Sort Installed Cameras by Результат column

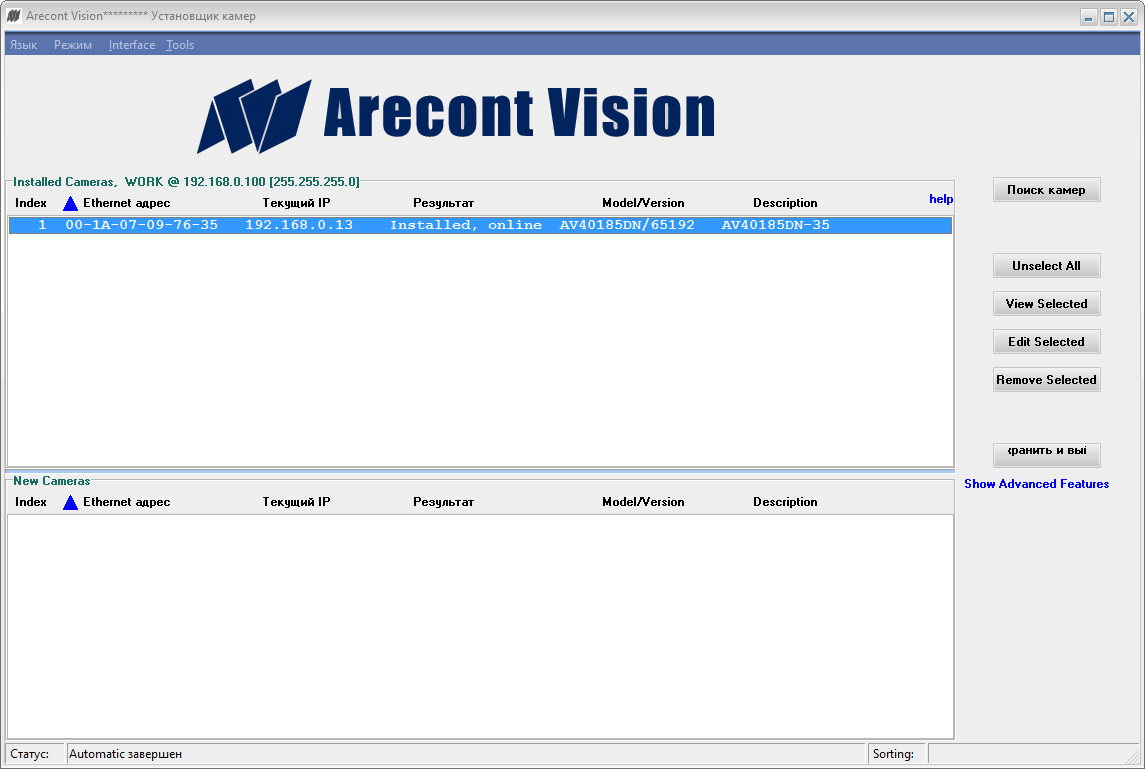click(x=443, y=203)
